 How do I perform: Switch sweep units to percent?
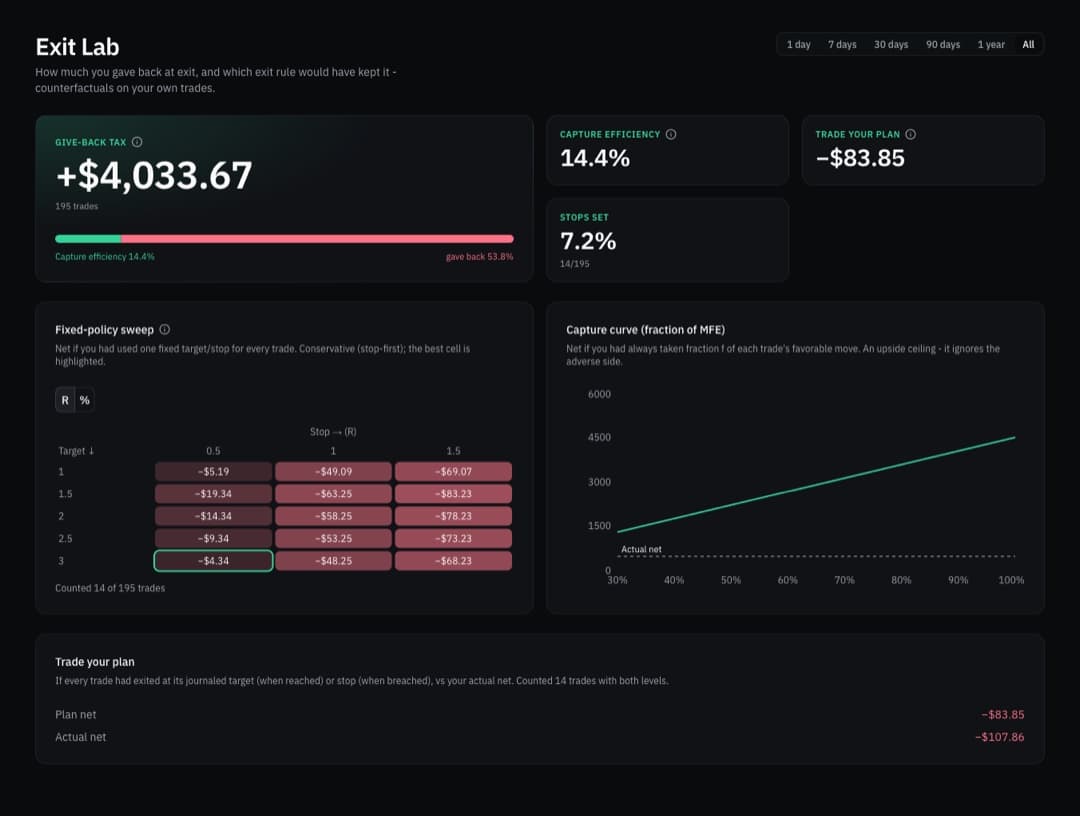point(85,400)
